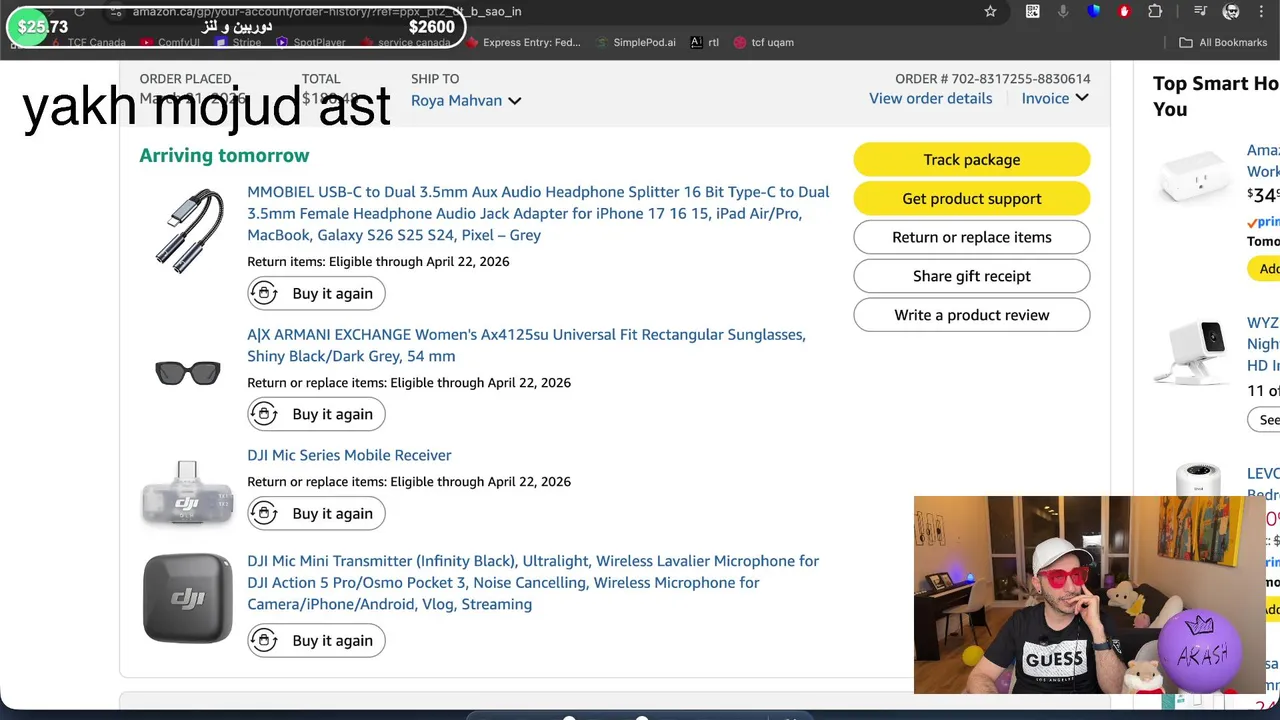Open the rtl bookmark
1280x720 pixels.
[x=705, y=42]
